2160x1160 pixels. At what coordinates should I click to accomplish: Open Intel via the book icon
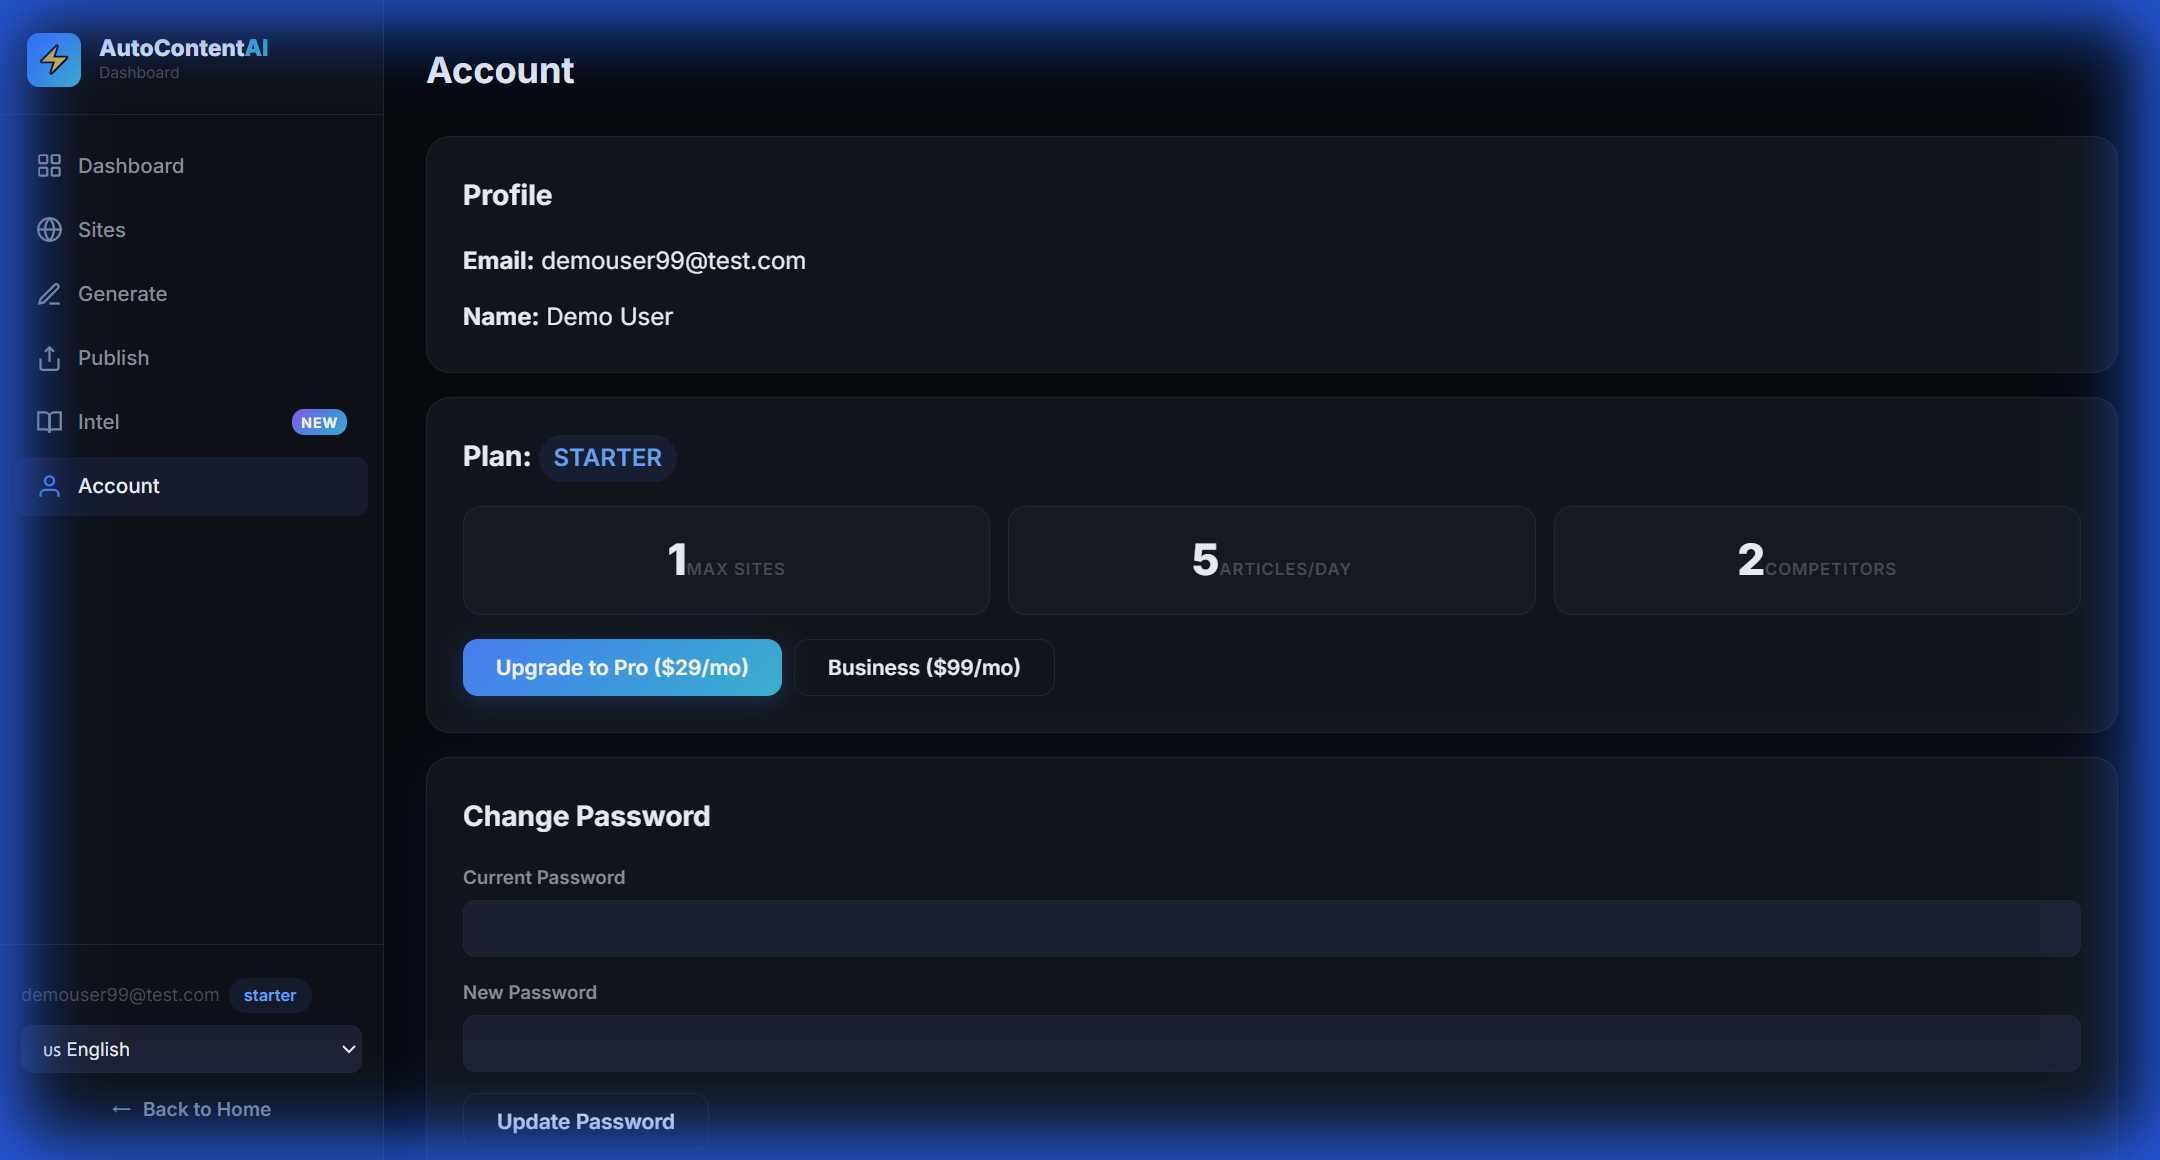click(49, 421)
